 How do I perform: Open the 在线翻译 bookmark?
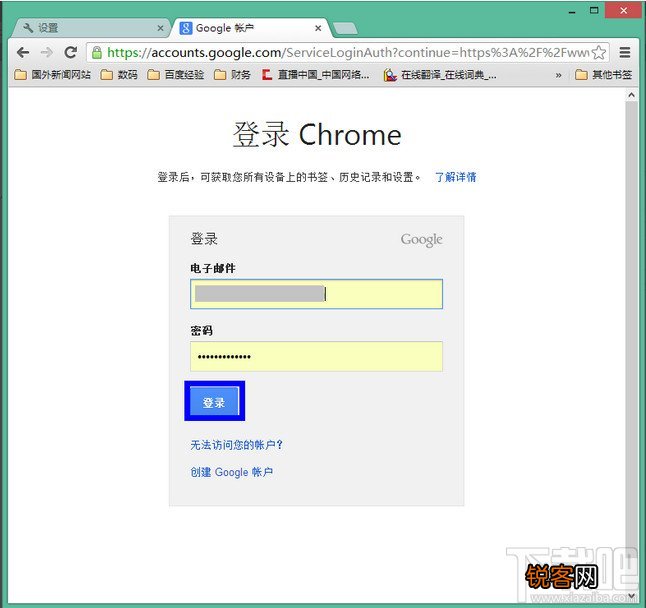pos(440,75)
